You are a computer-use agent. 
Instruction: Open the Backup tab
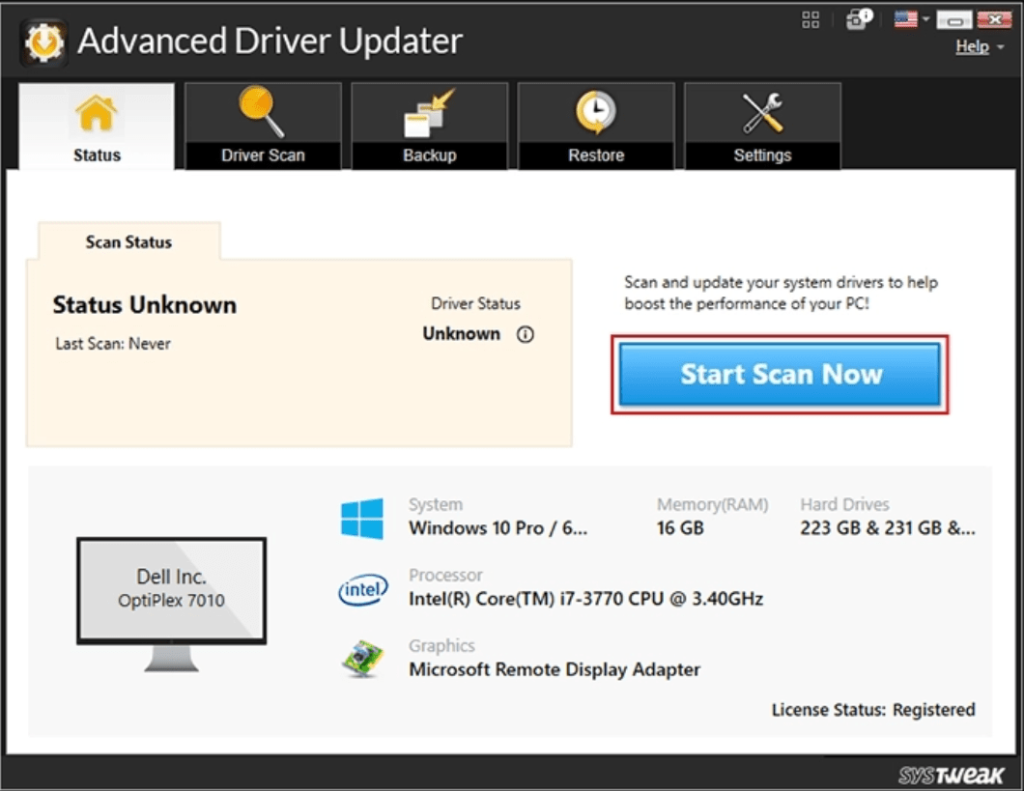430,126
